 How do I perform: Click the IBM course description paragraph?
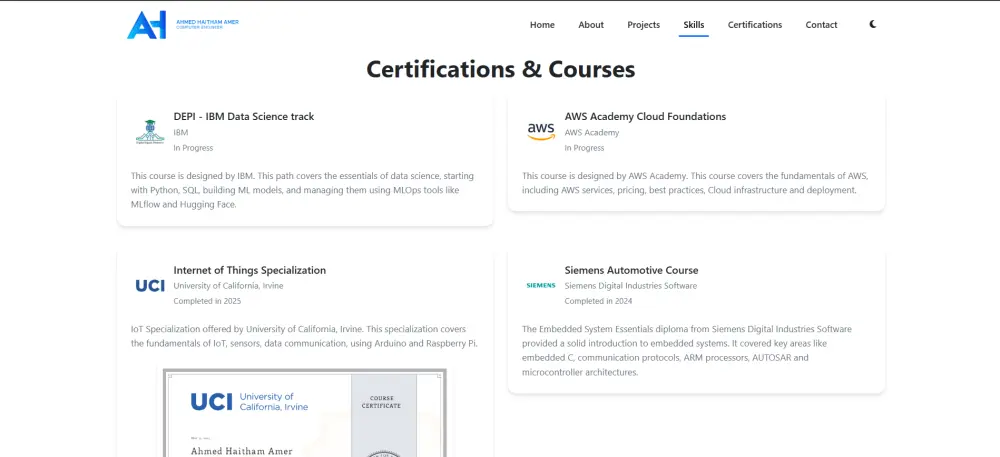[304, 190]
